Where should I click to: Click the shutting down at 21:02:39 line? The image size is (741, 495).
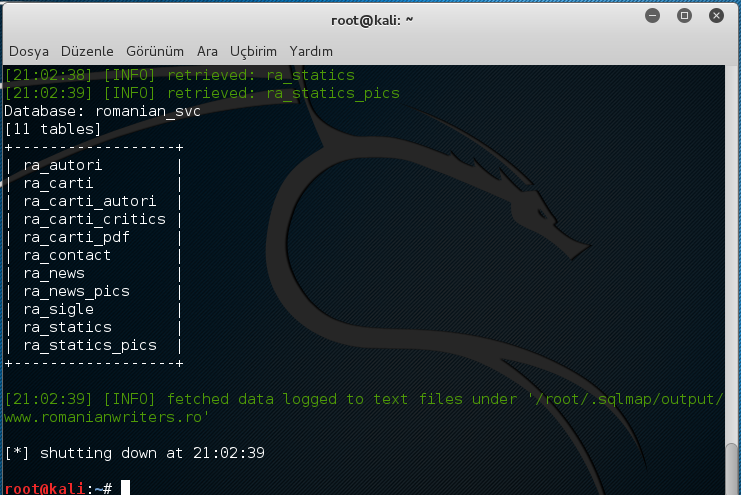[134, 453]
